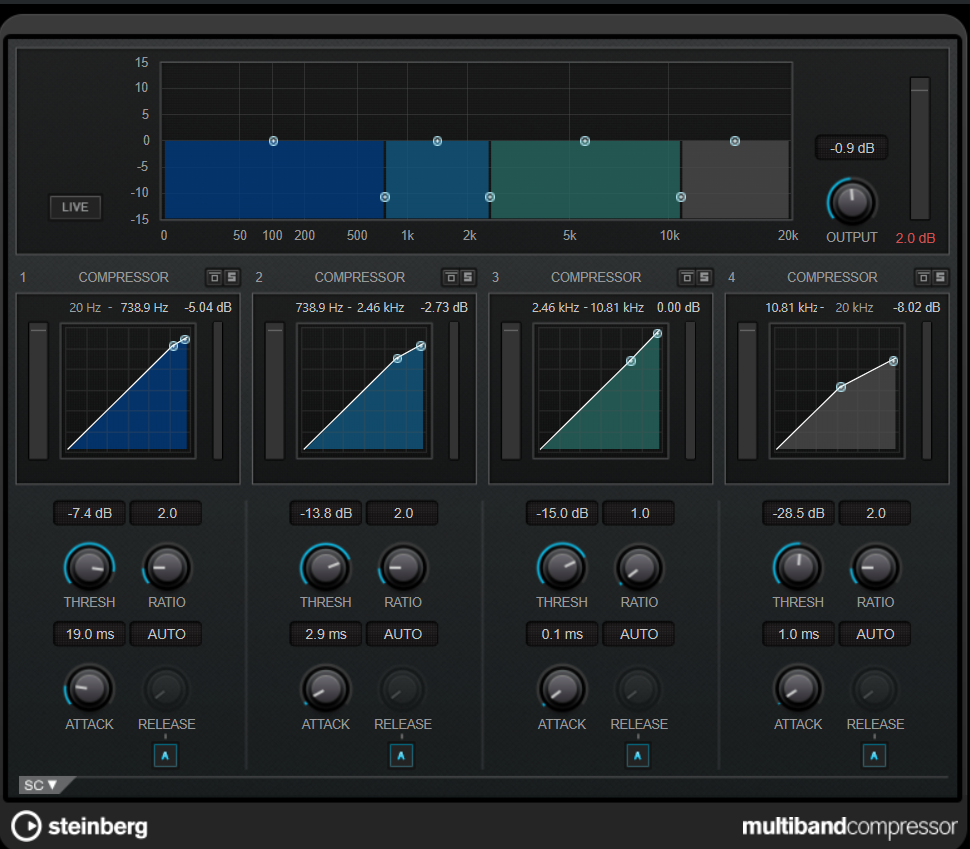The width and height of the screenshot is (970, 849).
Task: Solo compressor band 1
Action: (x=231, y=277)
